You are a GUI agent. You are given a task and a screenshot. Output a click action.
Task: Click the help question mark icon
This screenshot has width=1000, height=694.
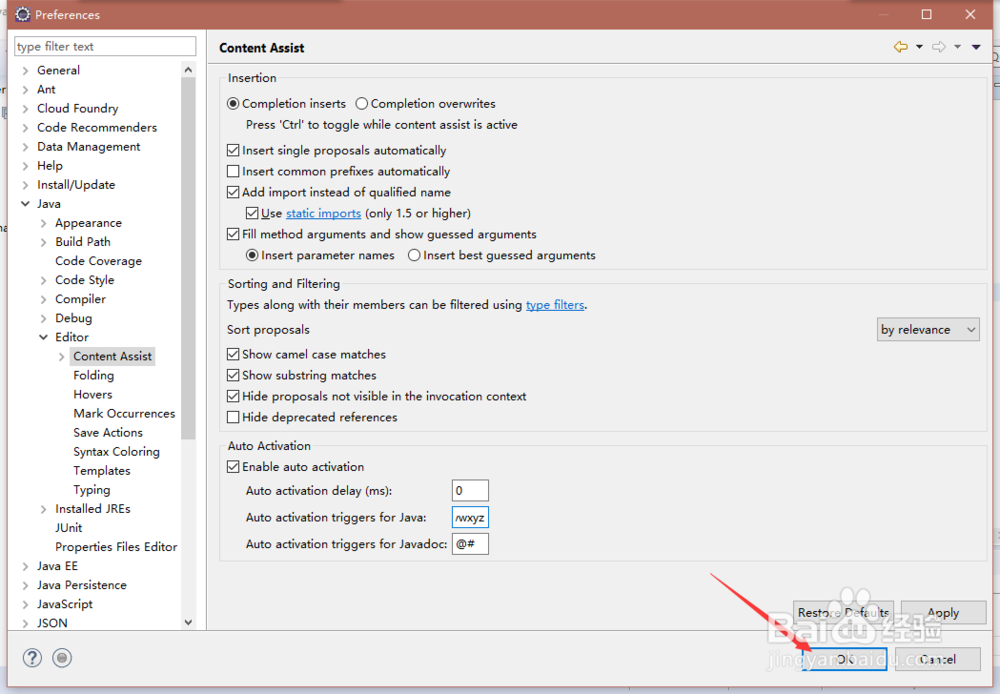pyautogui.click(x=32, y=658)
